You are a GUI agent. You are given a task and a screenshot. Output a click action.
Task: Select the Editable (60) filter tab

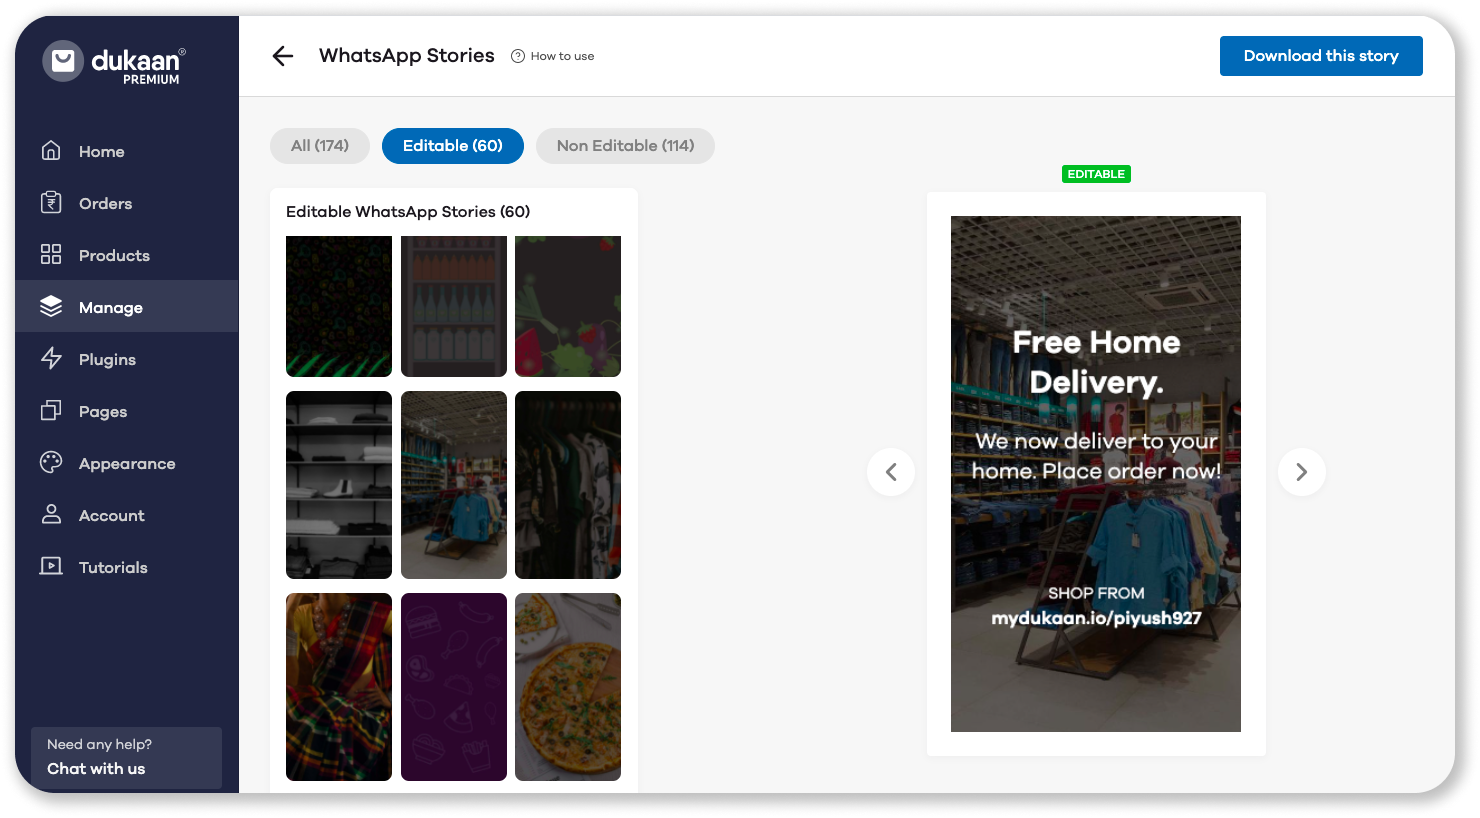pos(453,146)
